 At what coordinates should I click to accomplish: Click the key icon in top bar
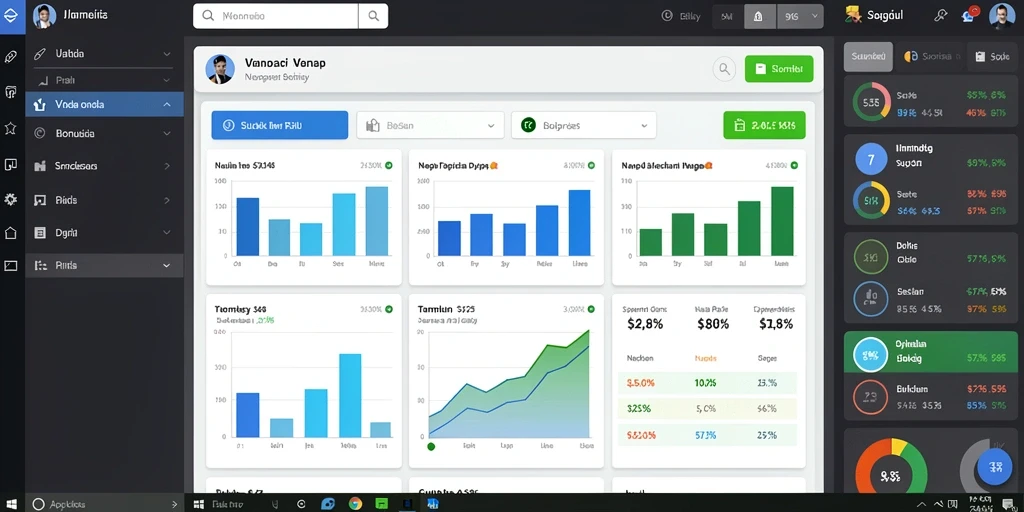coord(940,16)
